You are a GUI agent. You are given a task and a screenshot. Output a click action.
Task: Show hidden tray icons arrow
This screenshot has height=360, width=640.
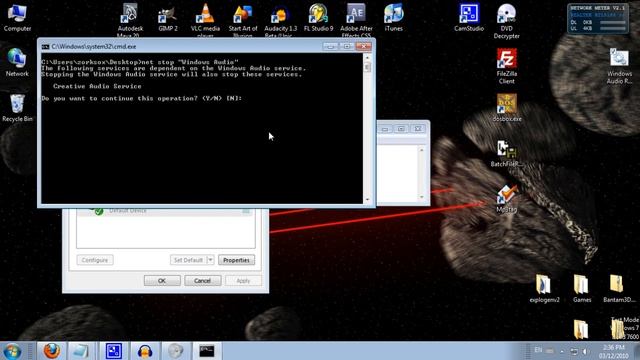click(562, 351)
